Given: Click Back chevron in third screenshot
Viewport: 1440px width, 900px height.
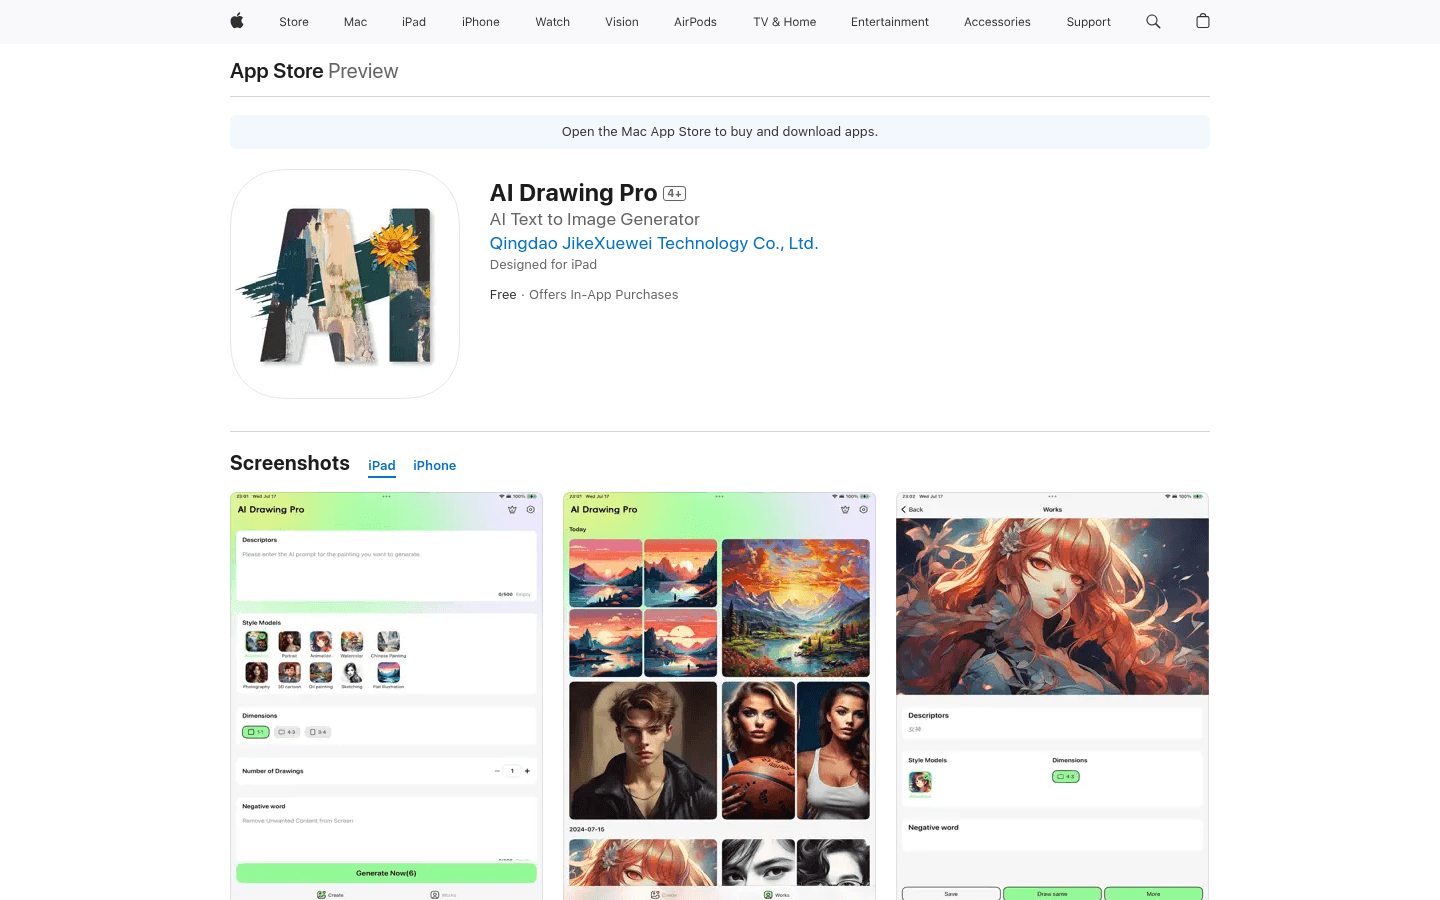Looking at the screenshot, I should coord(904,510).
